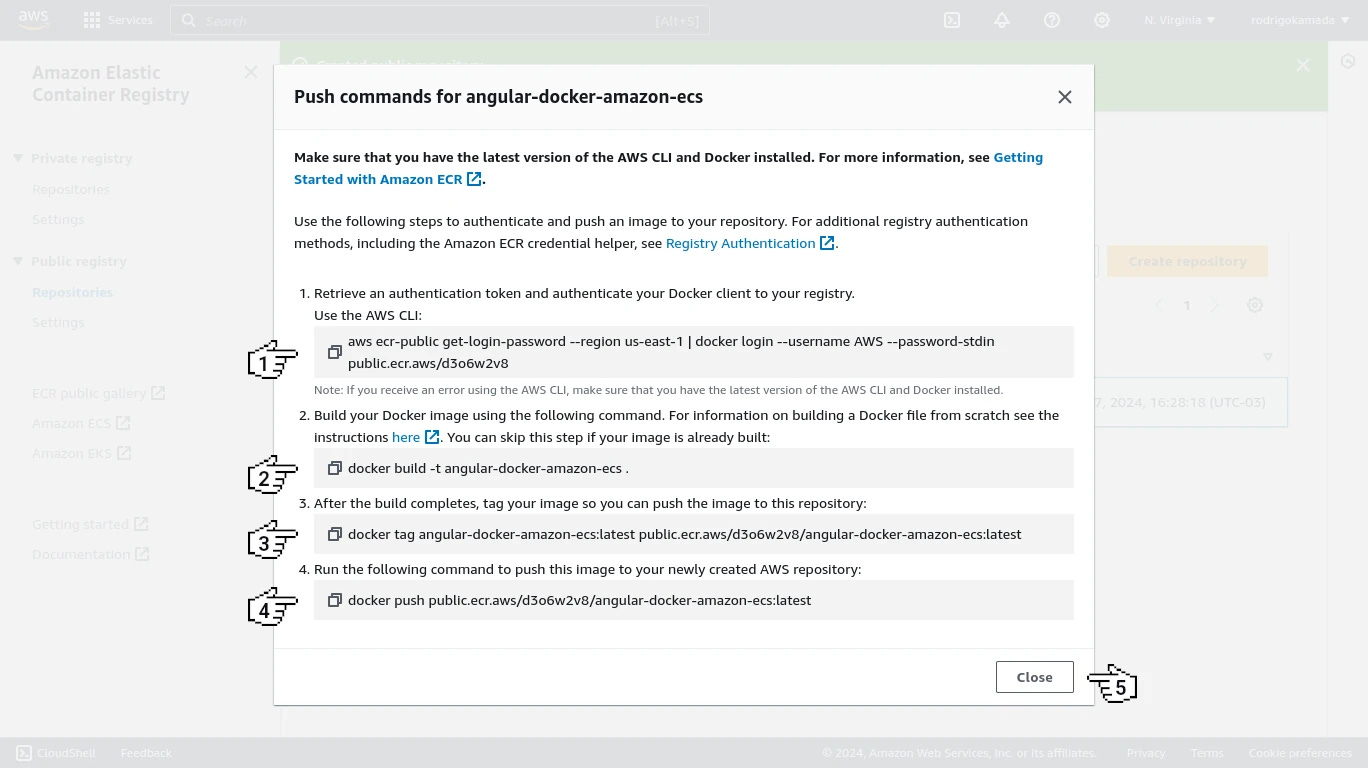
Task: Select Repositories under Public registry
Action: point(72,292)
